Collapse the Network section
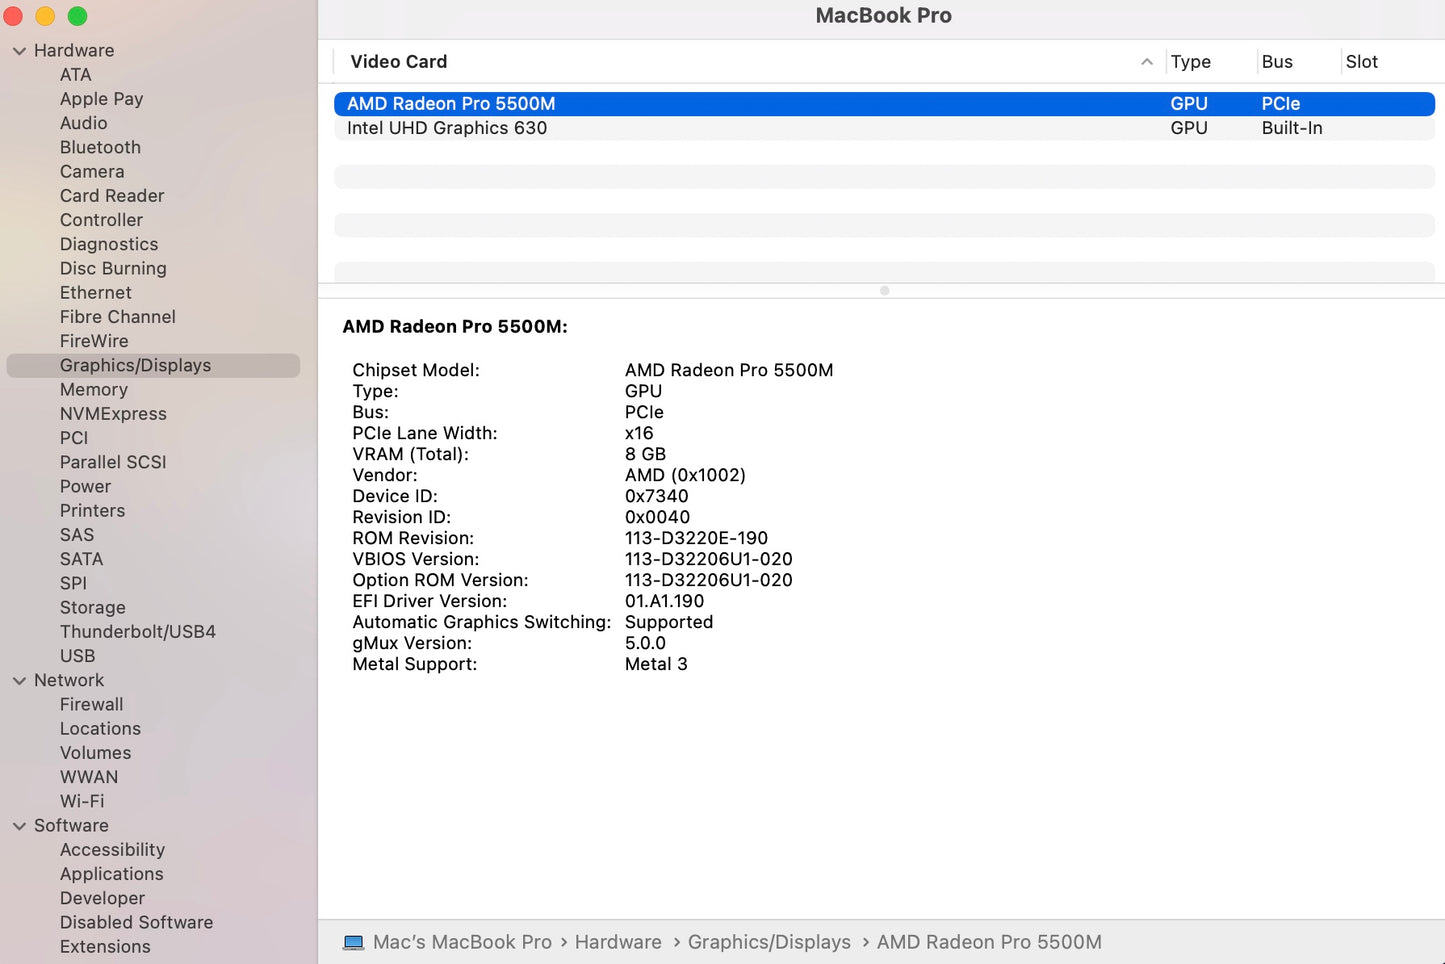Screen dimensions: 1445x964 click(x=19, y=680)
